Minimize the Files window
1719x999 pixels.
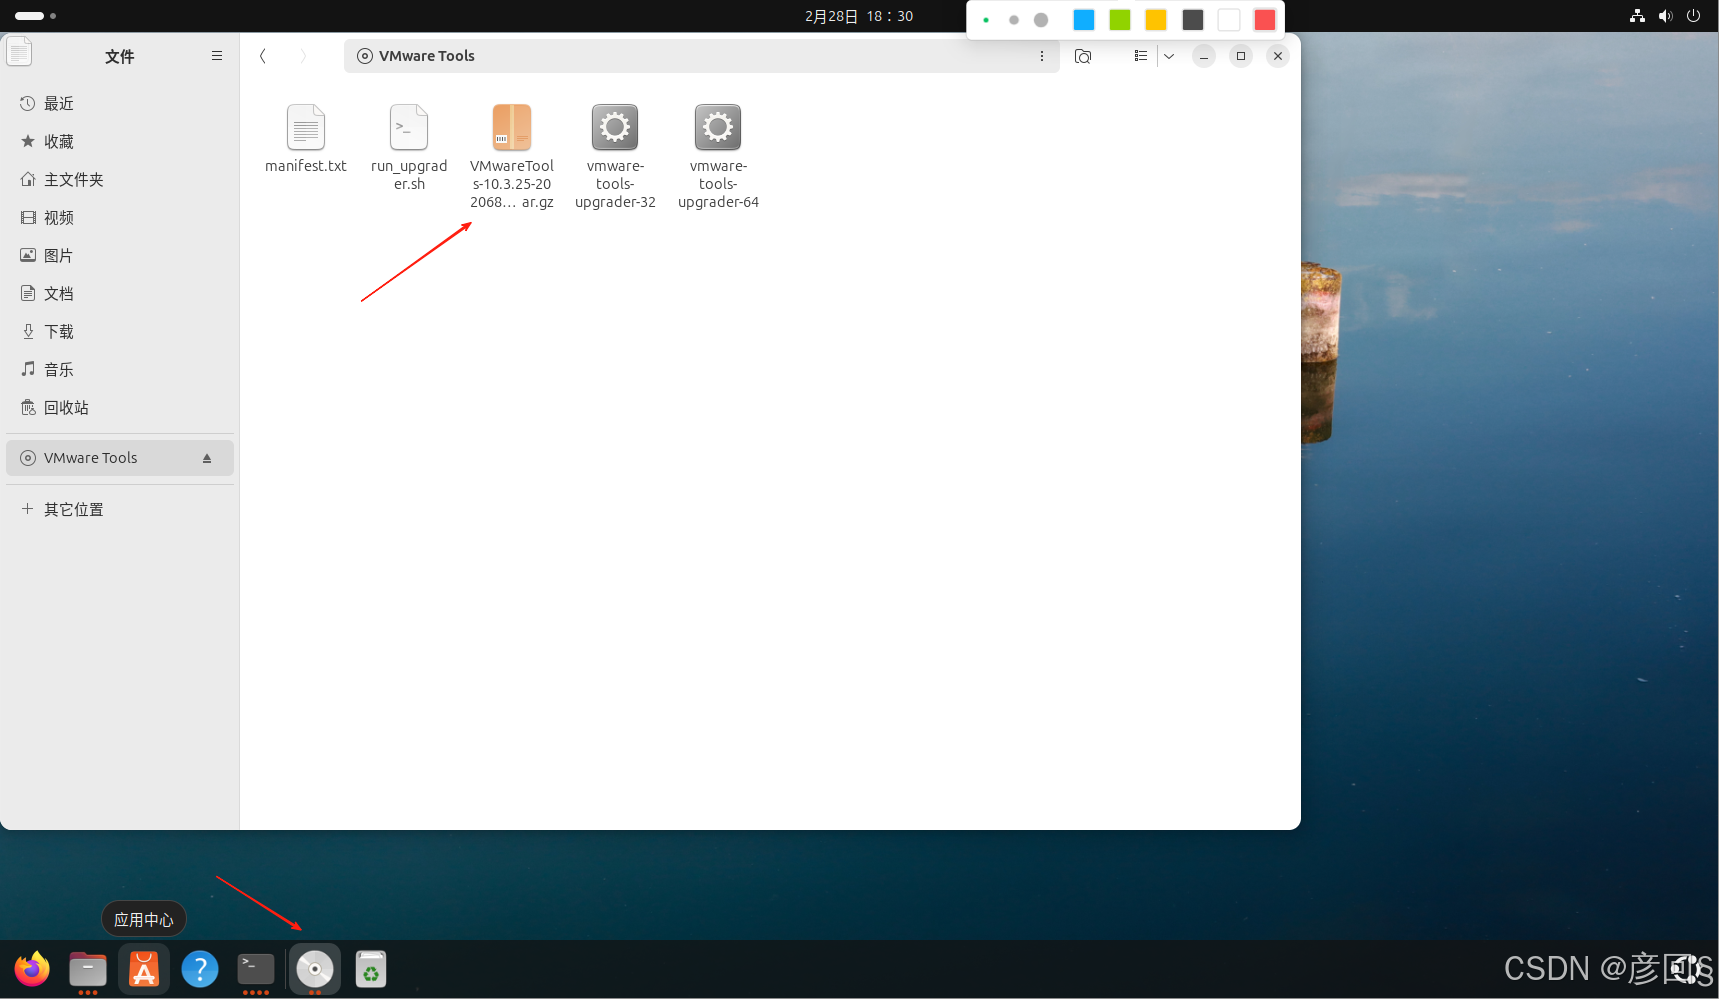[x=1204, y=56]
